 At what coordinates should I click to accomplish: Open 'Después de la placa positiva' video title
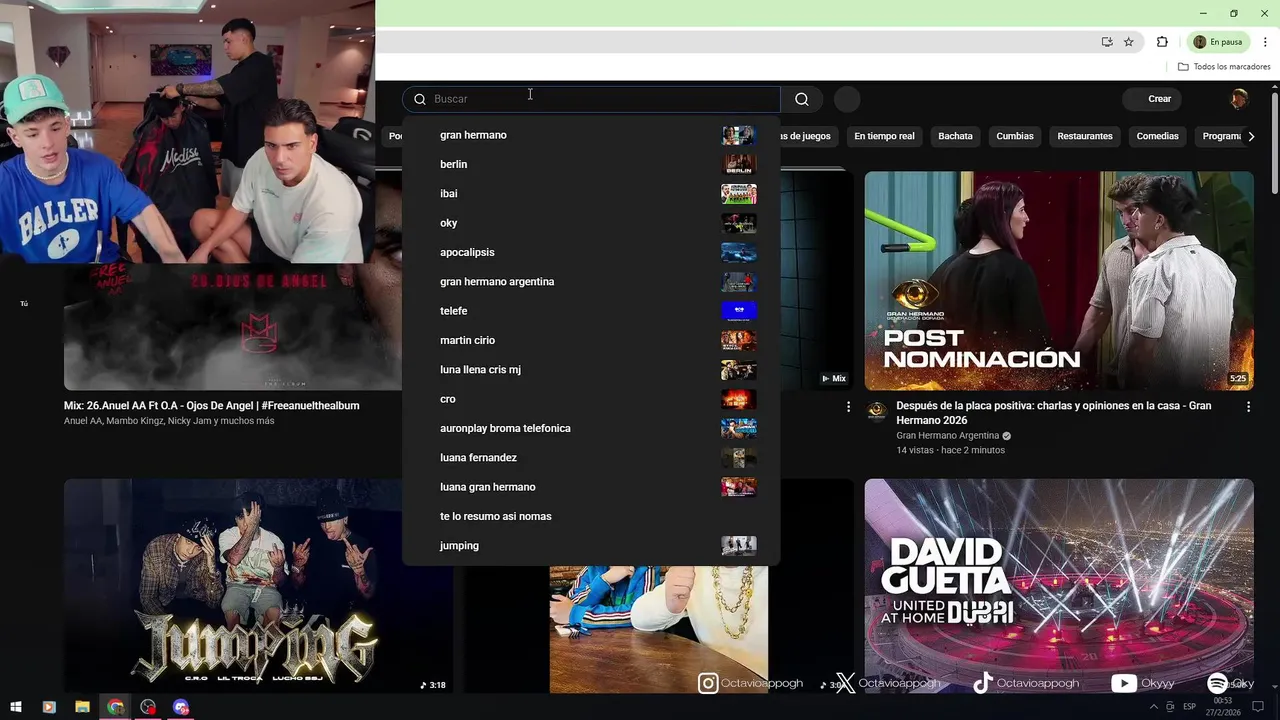pos(1054,412)
